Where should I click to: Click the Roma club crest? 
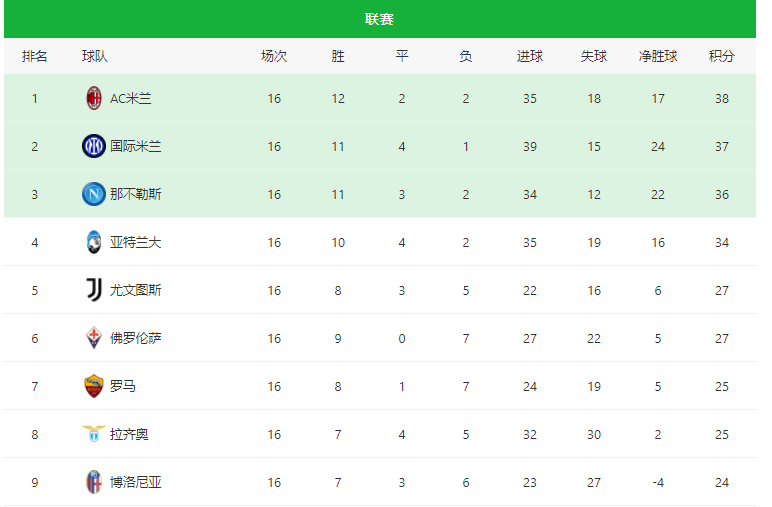tap(94, 386)
